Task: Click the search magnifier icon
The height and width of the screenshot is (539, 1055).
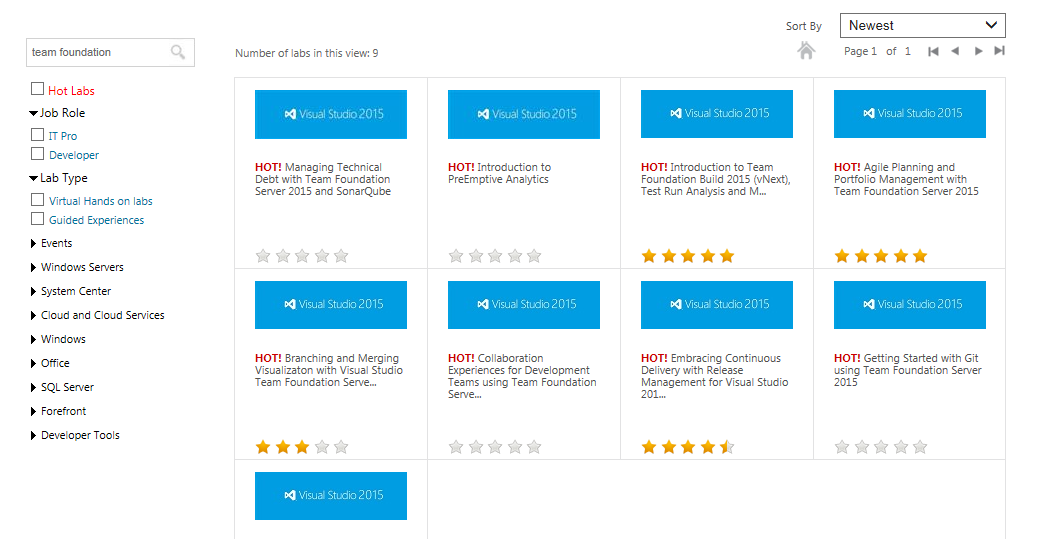Action: tap(178, 52)
